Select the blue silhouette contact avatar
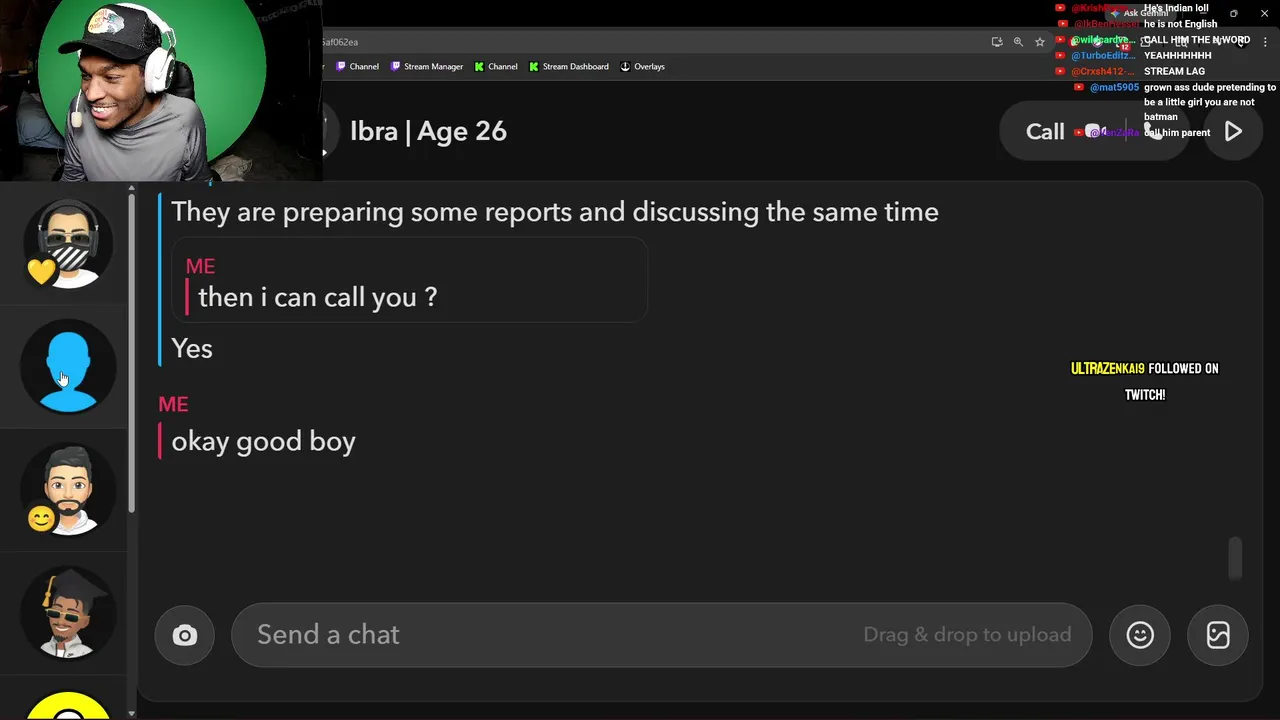This screenshot has width=1280, height=720. [68, 367]
